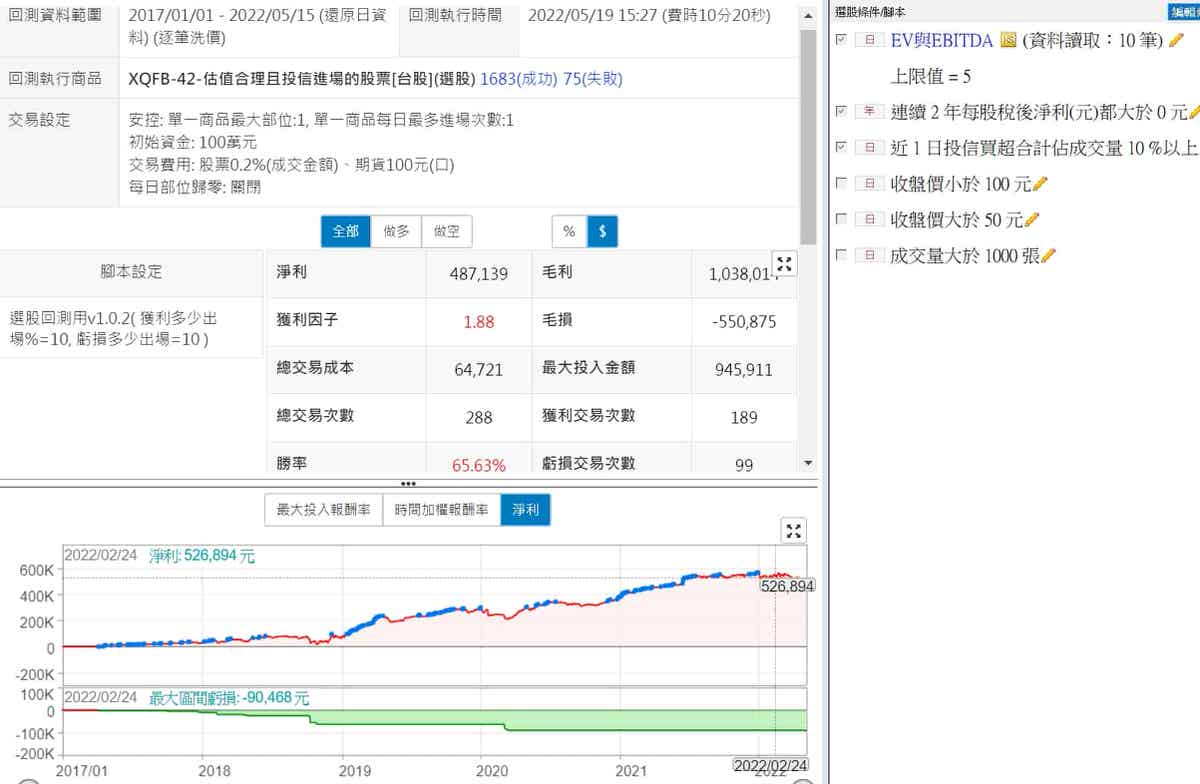
Task: Expand the statistics table to fullscreen
Action: tap(785, 264)
